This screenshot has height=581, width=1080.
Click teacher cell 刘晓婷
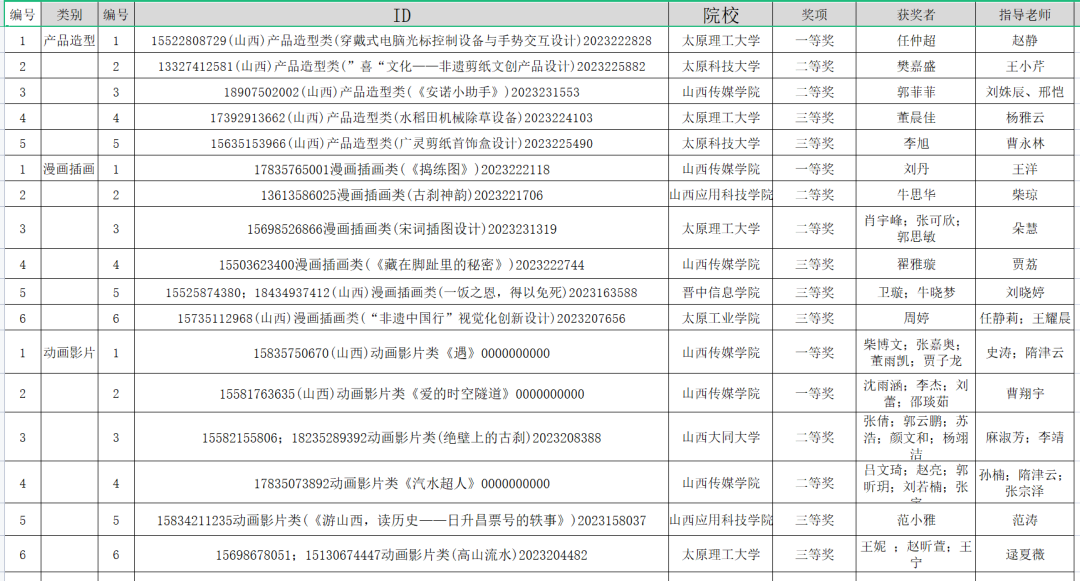(x=1025, y=293)
